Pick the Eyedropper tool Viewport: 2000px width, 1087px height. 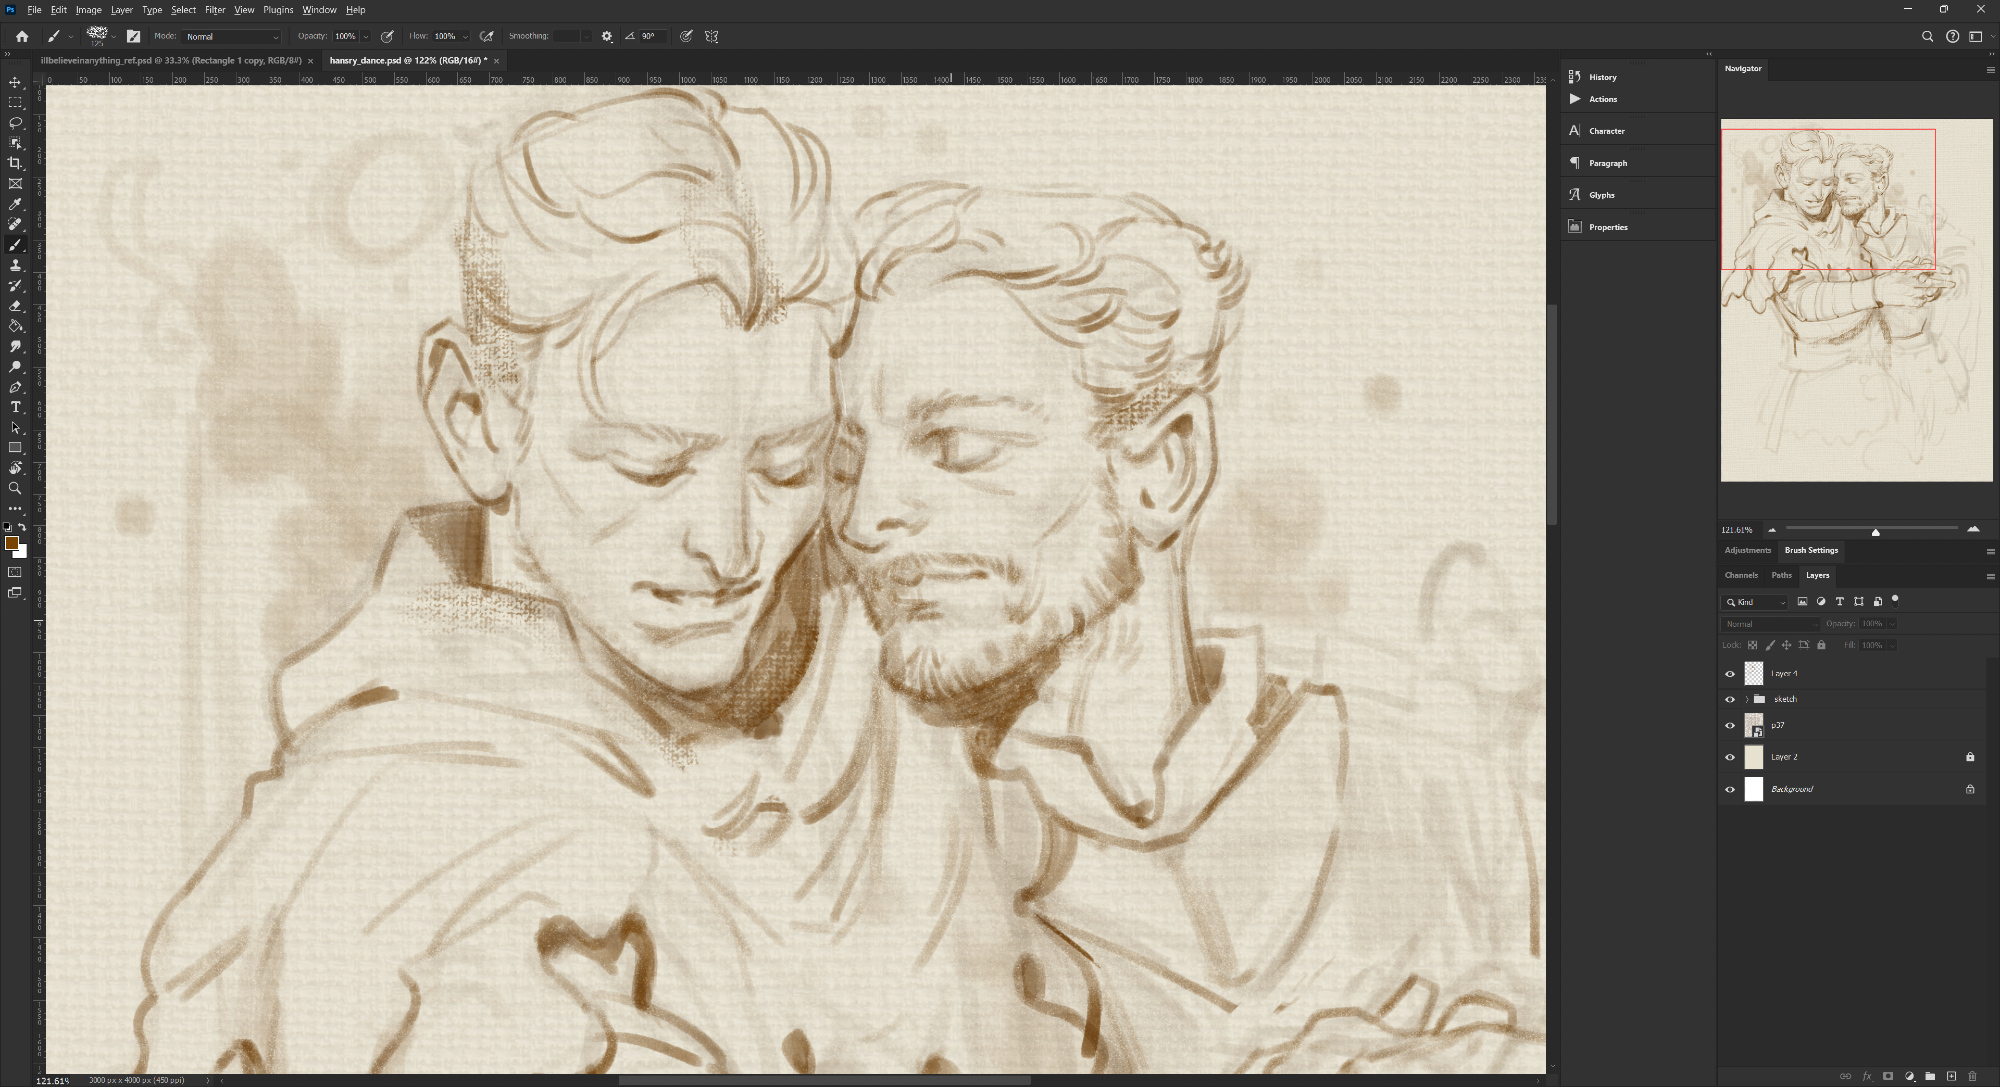click(15, 204)
